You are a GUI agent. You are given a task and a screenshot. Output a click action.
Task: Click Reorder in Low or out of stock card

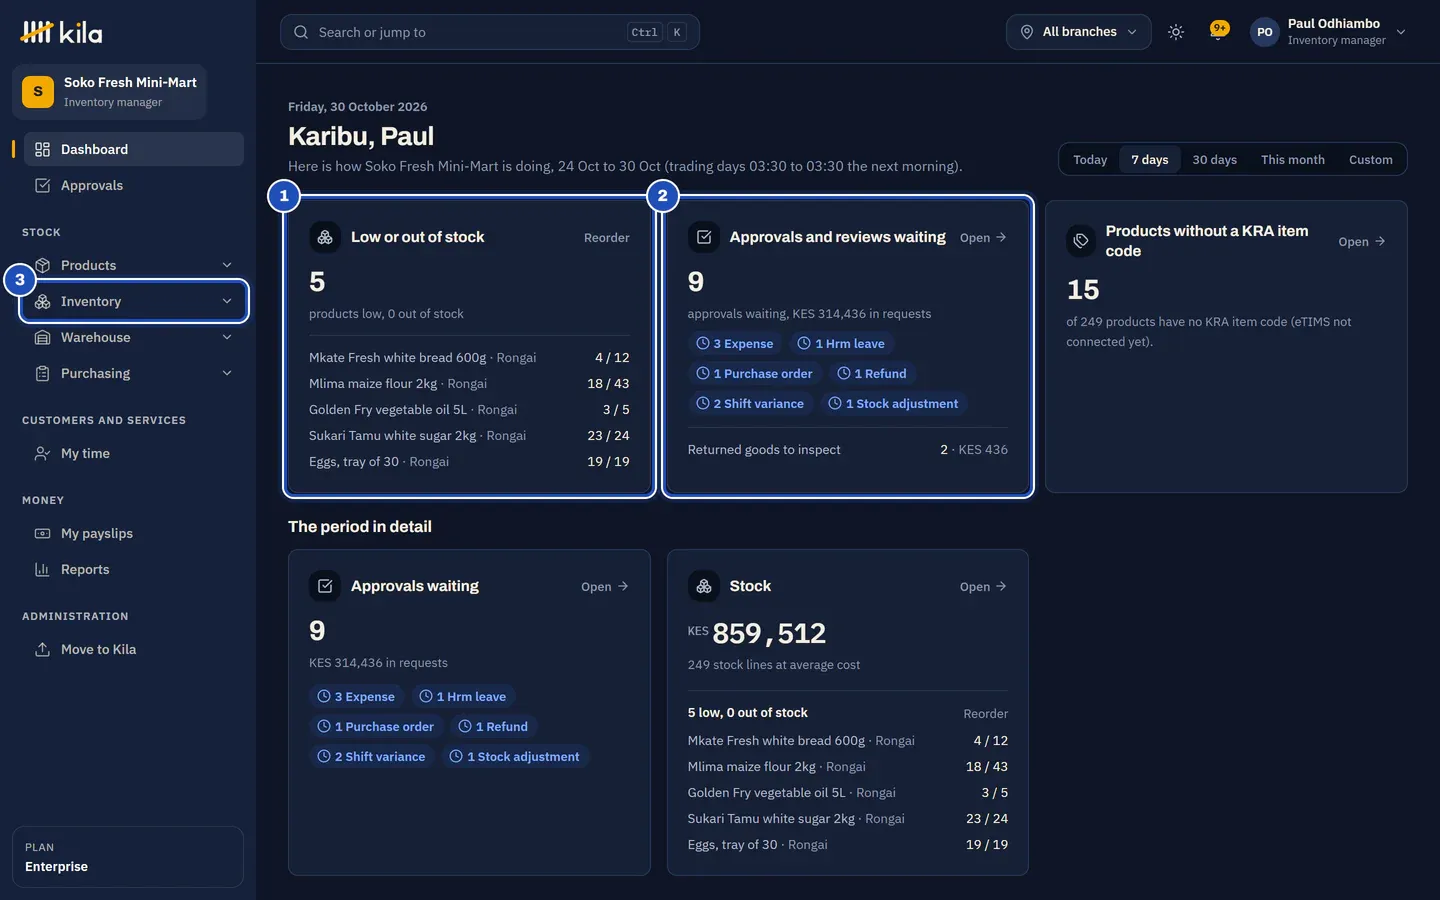pyautogui.click(x=606, y=238)
